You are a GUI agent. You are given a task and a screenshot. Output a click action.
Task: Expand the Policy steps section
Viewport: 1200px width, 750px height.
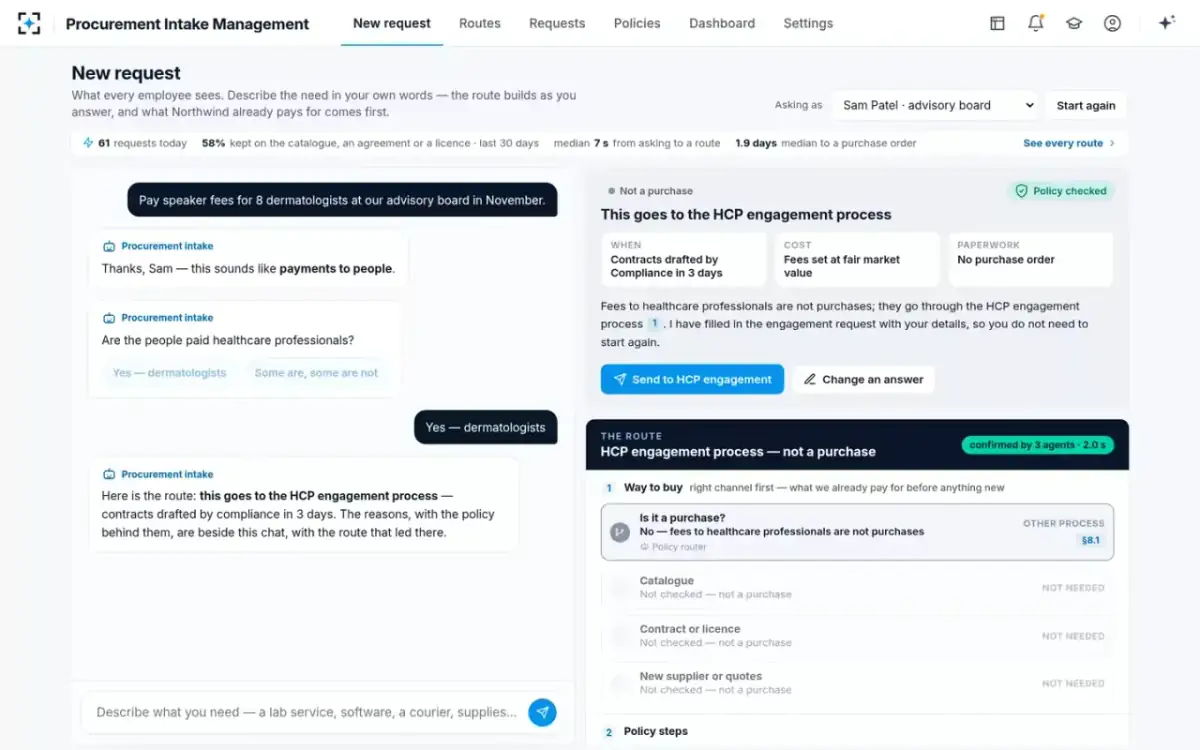(x=655, y=732)
